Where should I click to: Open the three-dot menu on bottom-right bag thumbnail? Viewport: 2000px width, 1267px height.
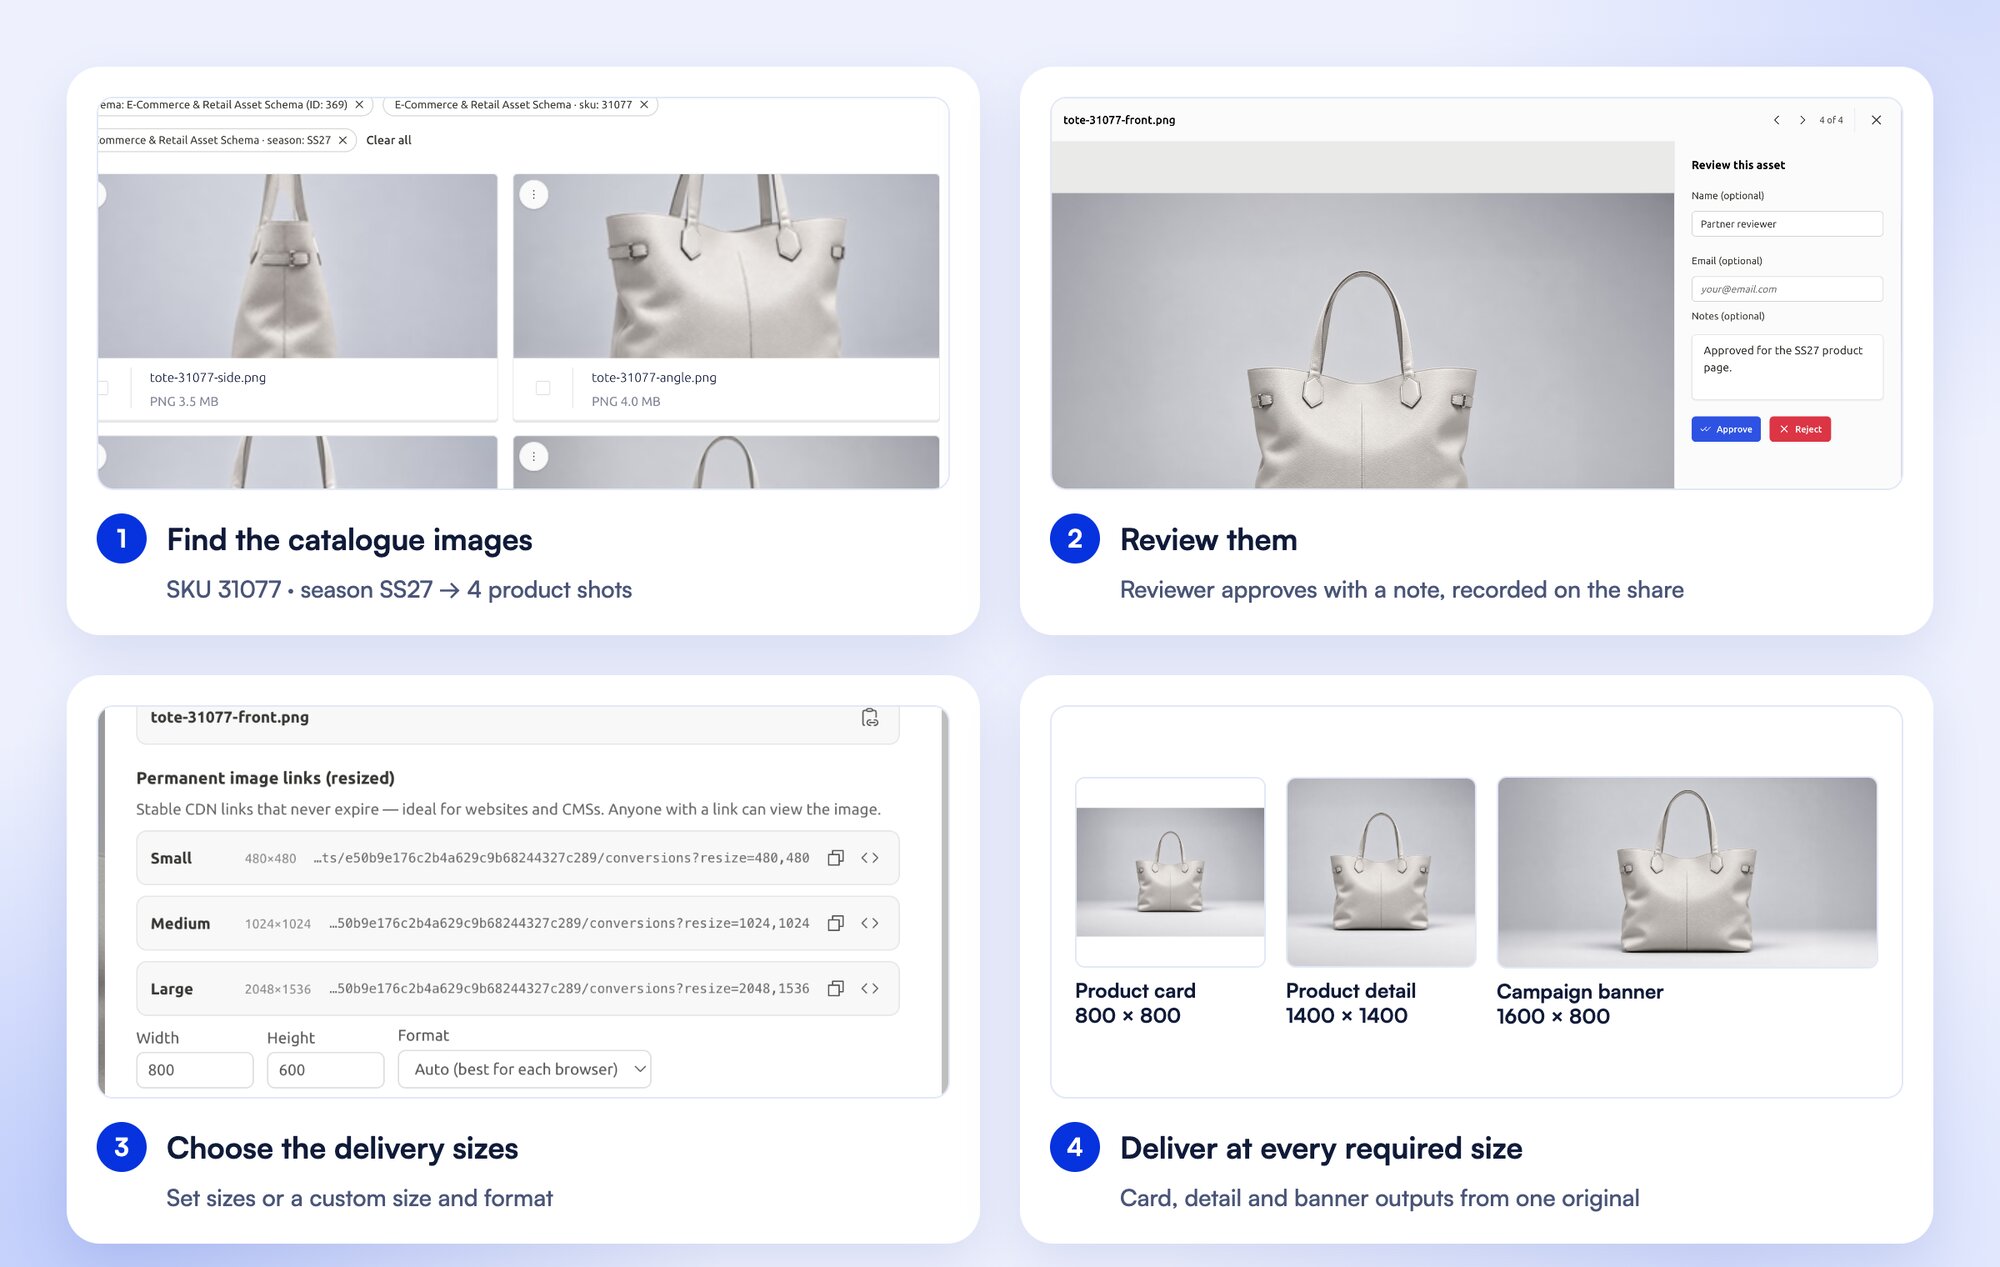pyautogui.click(x=534, y=456)
